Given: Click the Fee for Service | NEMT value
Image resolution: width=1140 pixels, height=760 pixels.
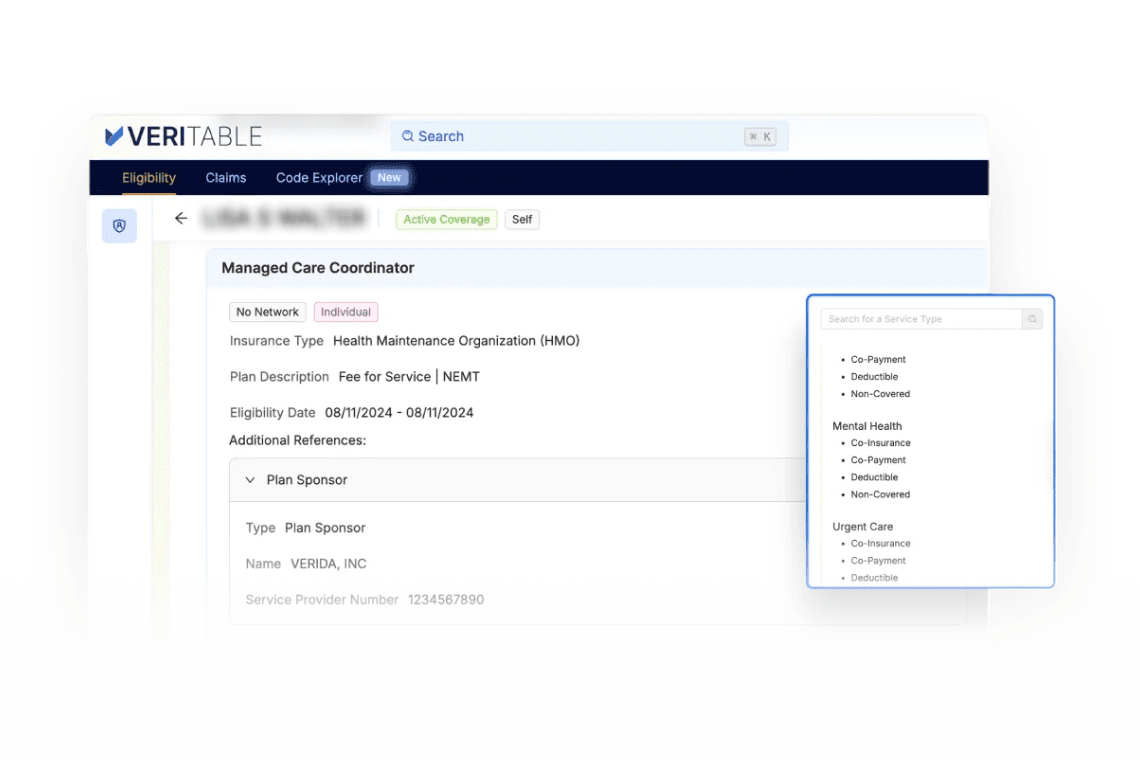Looking at the screenshot, I should 409,377.
